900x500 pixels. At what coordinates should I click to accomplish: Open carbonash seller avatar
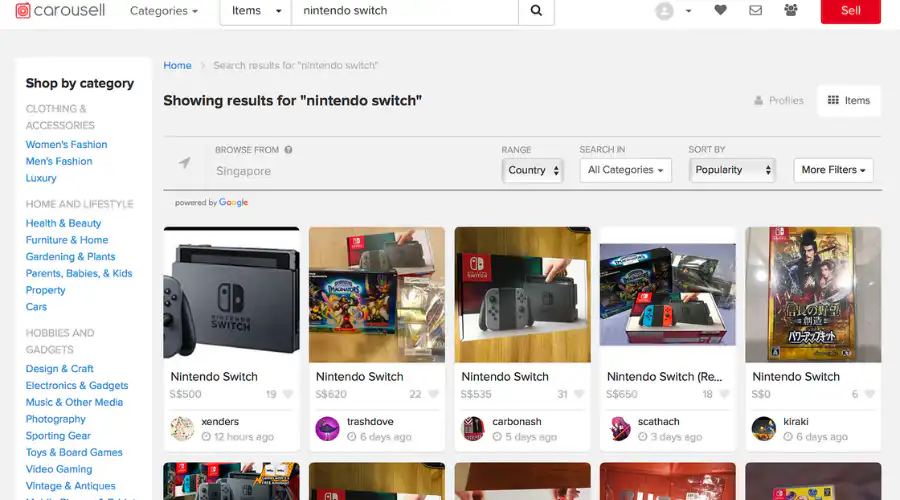473,429
